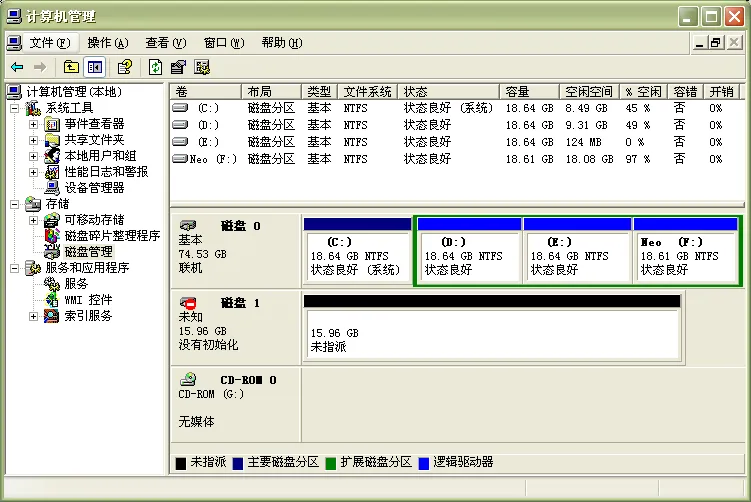751x502 pixels.
Task: Click the black 未指派 legend swatch
Action: tap(181, 463)
